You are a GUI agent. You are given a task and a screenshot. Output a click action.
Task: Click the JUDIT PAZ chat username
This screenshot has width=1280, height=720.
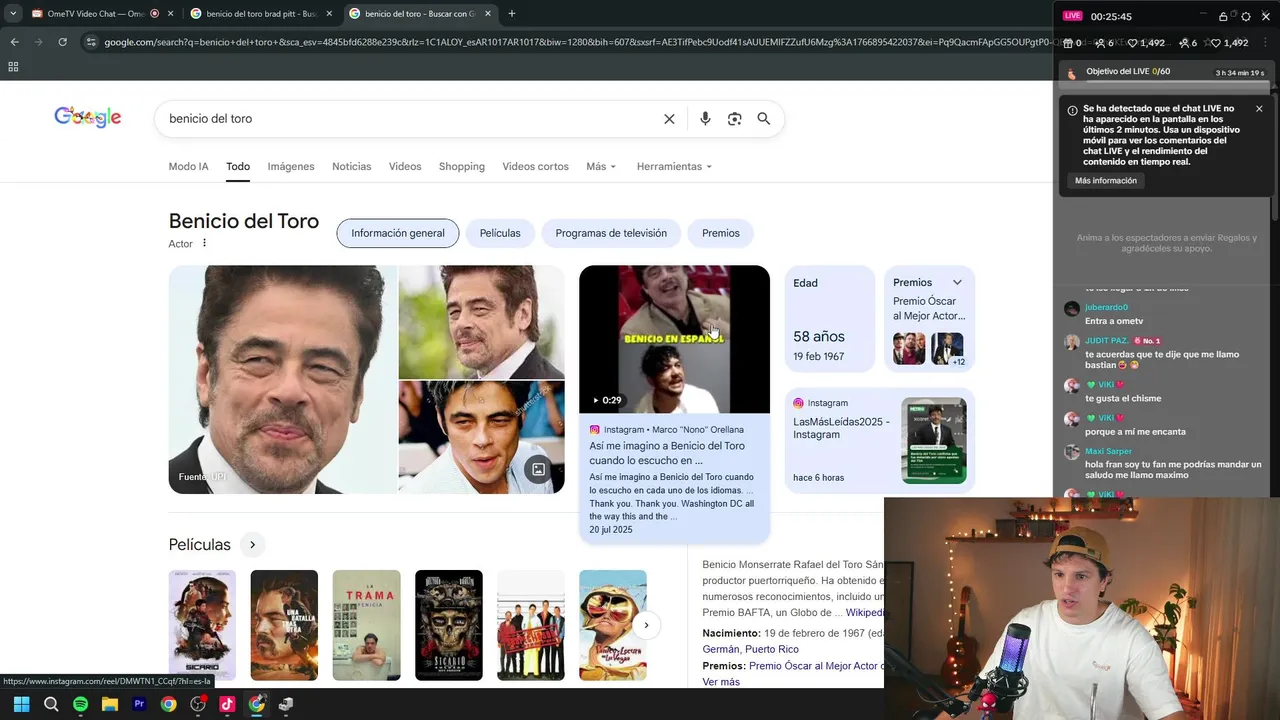click(x=1106, y=341)
